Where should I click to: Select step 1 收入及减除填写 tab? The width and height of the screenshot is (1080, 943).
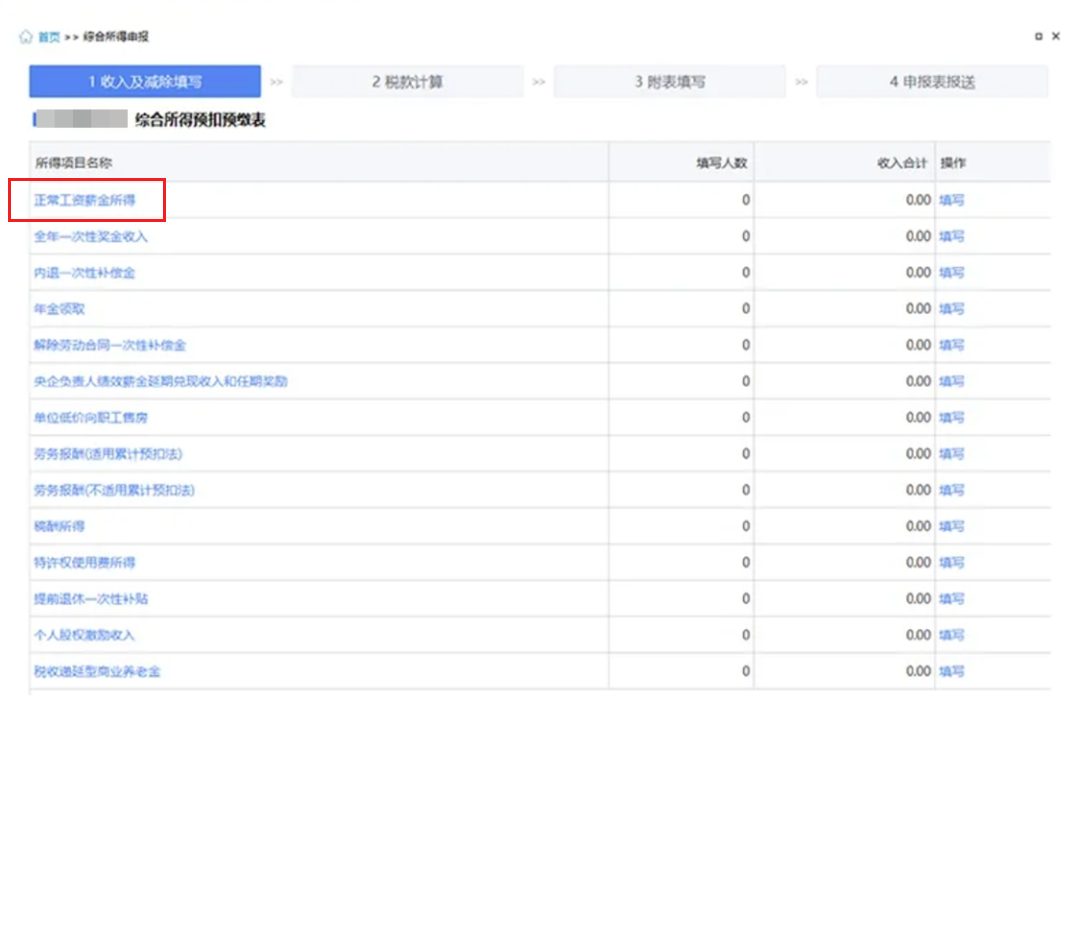pyautogui.click(x=145, y=82)
